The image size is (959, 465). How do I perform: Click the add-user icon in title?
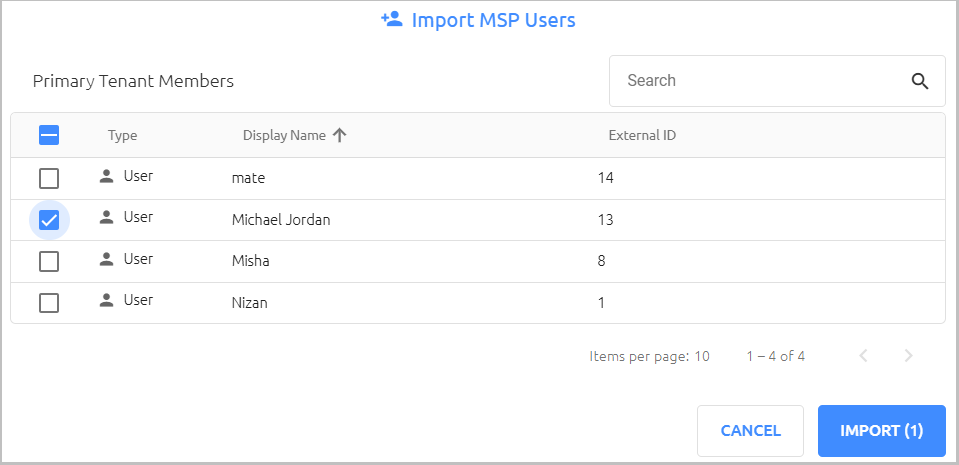[391, 20]
